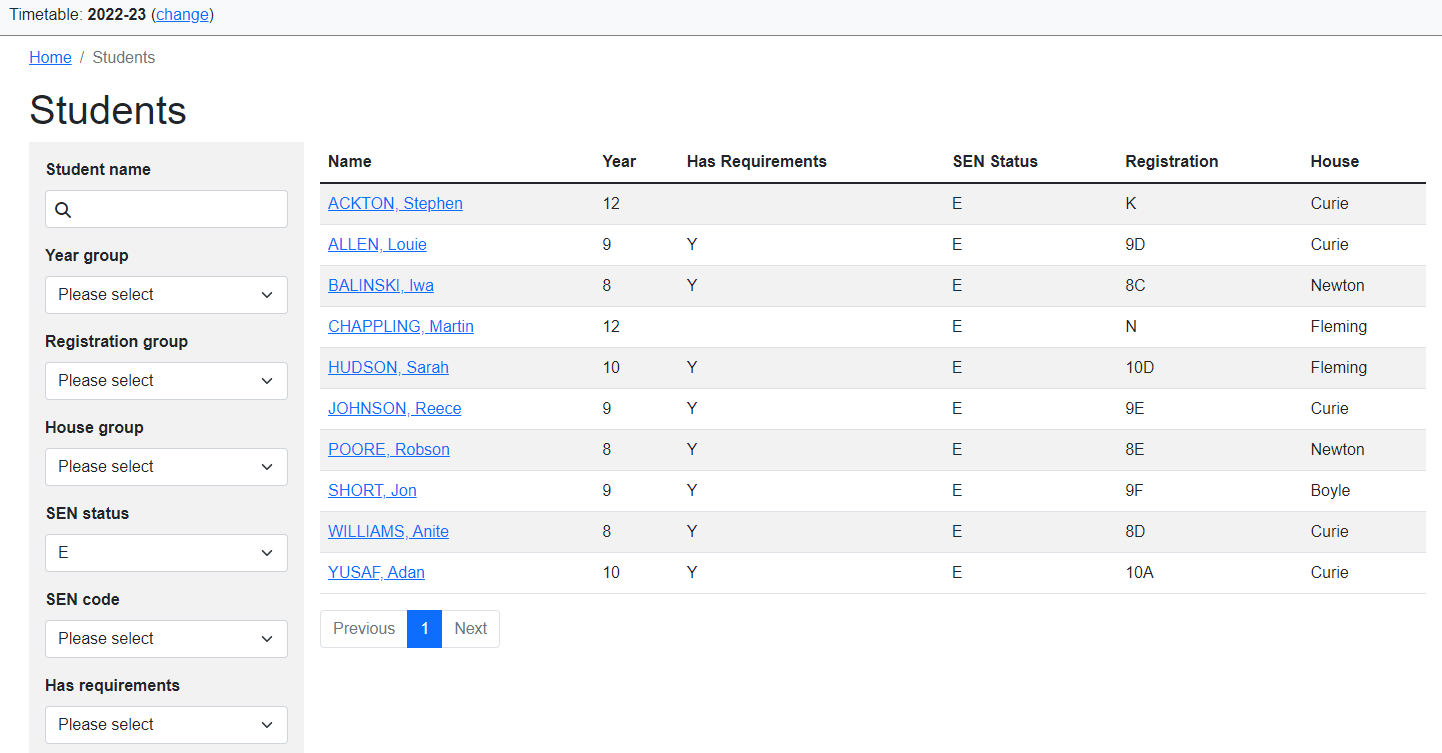View BALINSKI, Iwa's profile
1442x753 pixels.
380,286
